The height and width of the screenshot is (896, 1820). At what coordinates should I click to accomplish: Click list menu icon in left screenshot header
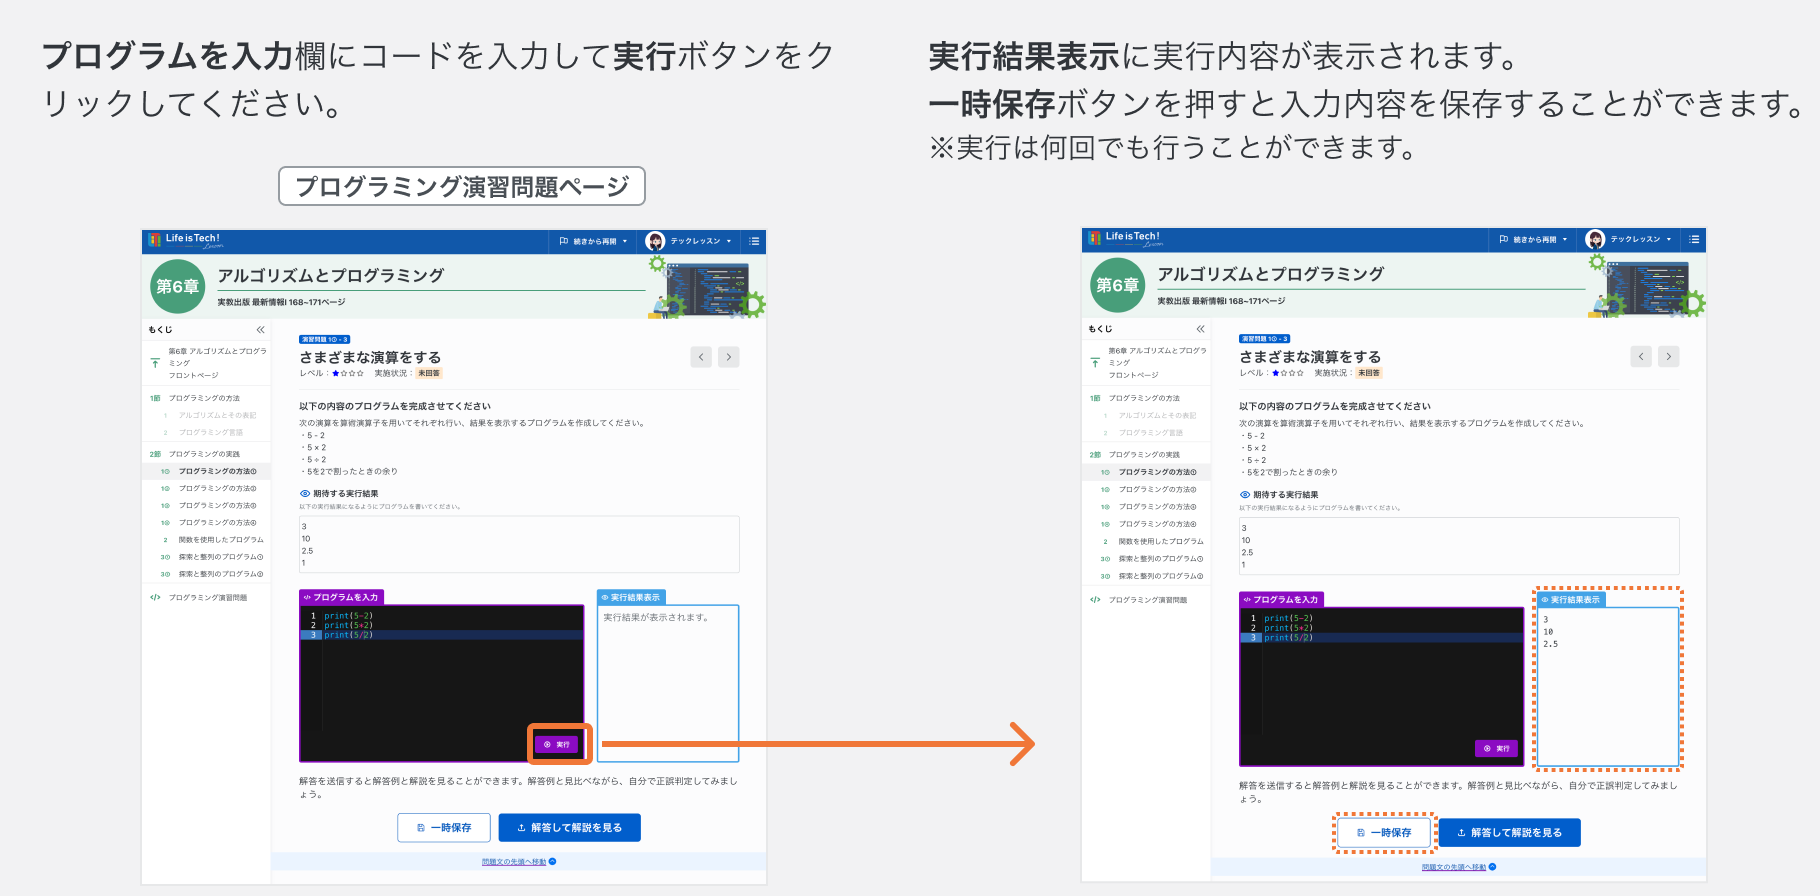point(754,241)
